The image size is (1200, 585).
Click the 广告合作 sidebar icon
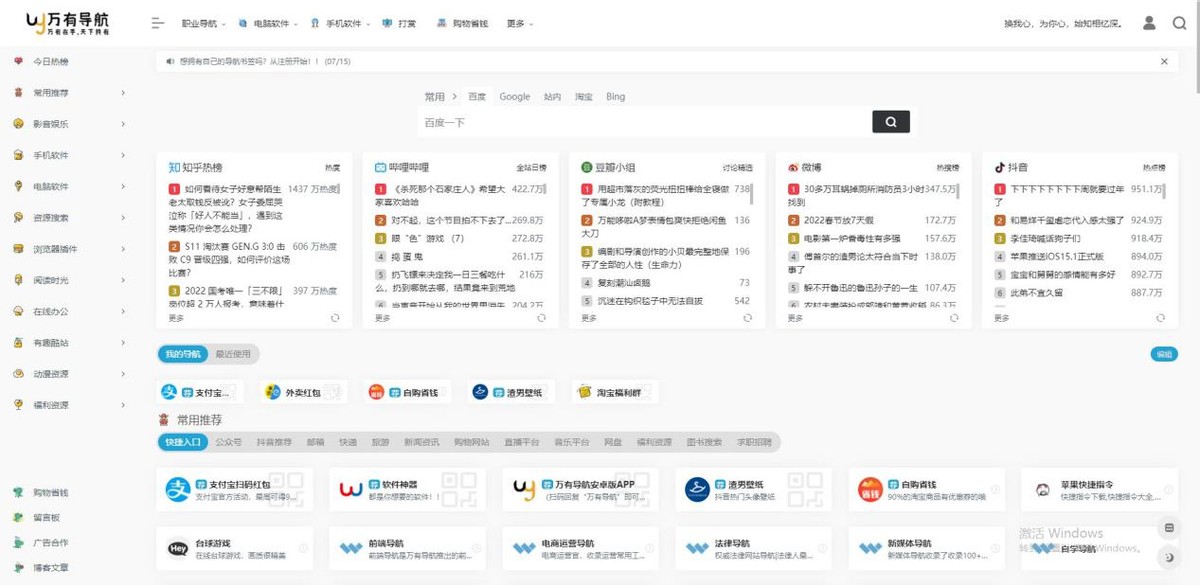[18, 543]
